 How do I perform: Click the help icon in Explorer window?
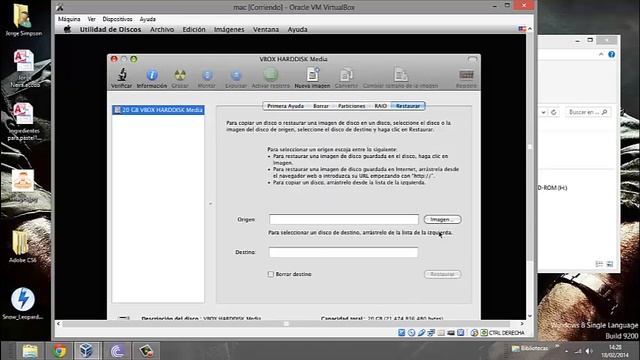pos(611,54)
